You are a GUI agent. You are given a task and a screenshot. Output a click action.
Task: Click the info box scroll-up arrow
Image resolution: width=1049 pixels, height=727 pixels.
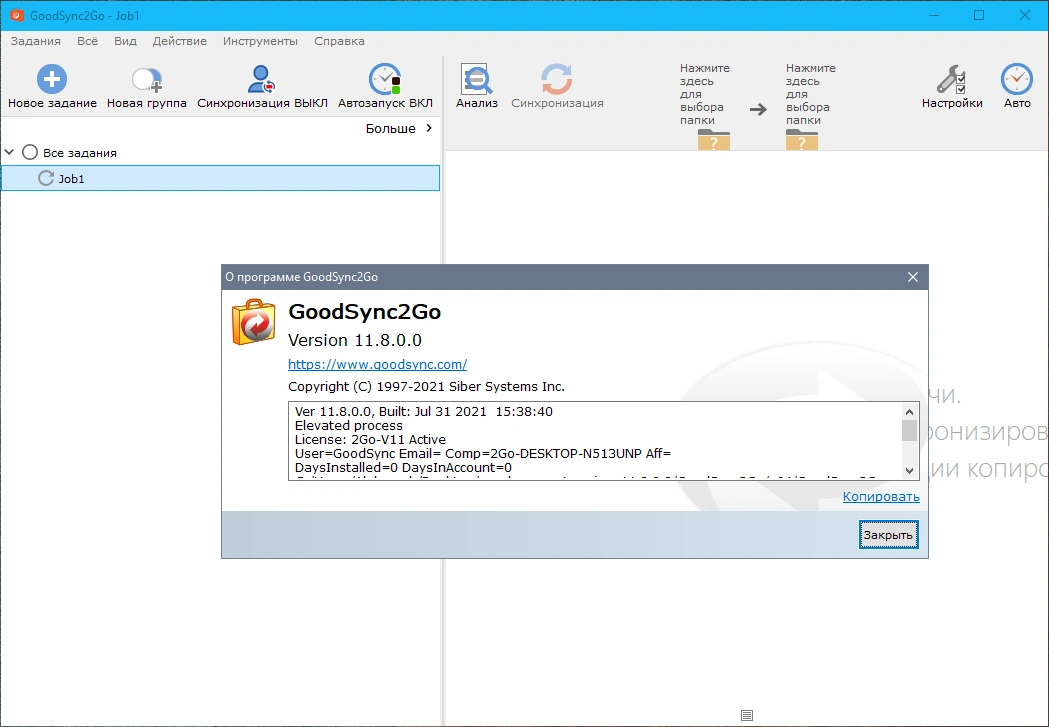[909, 411]
